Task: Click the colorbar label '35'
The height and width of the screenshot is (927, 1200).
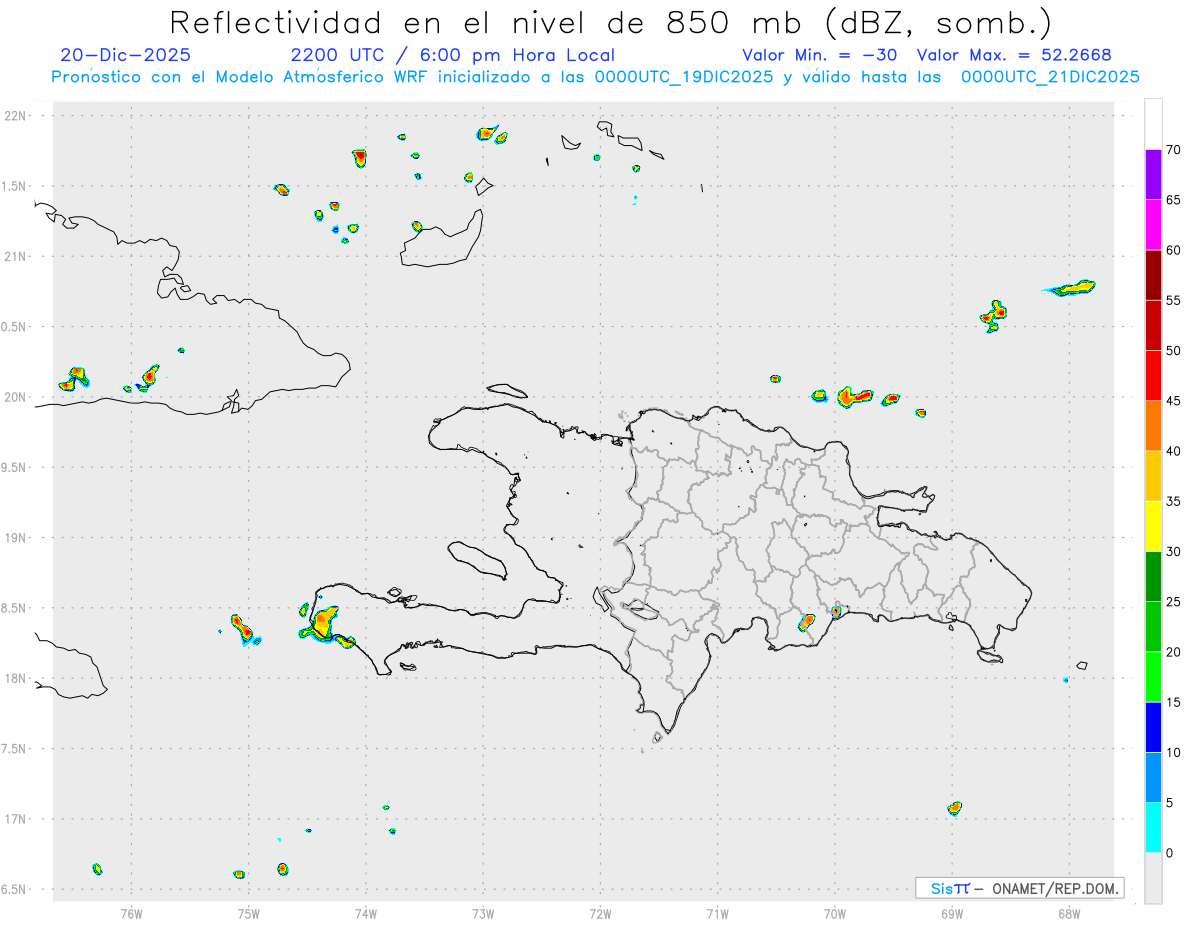Action: point(1174,501)
